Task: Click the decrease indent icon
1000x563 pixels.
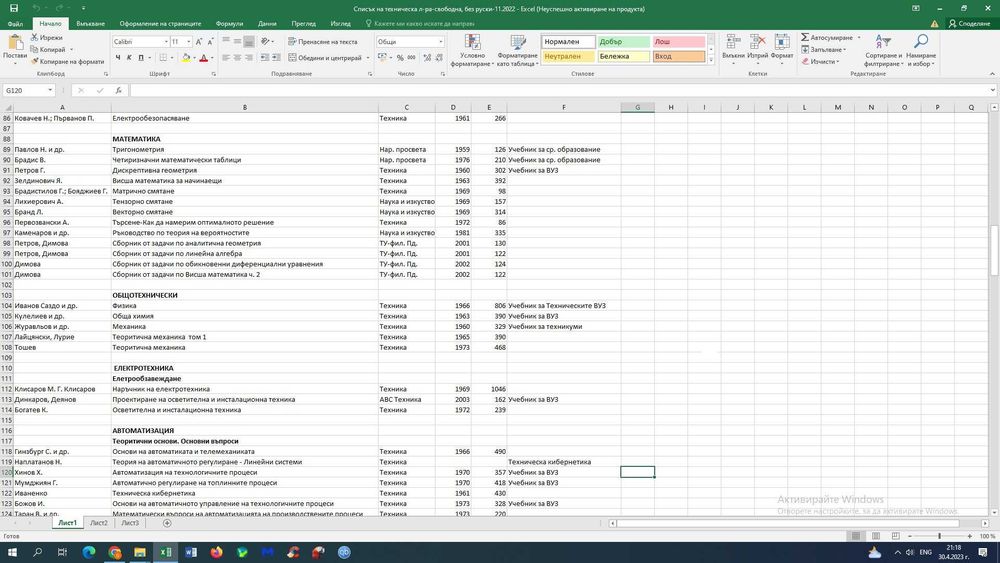Action: pyautogui.click(x=265, y=57)
